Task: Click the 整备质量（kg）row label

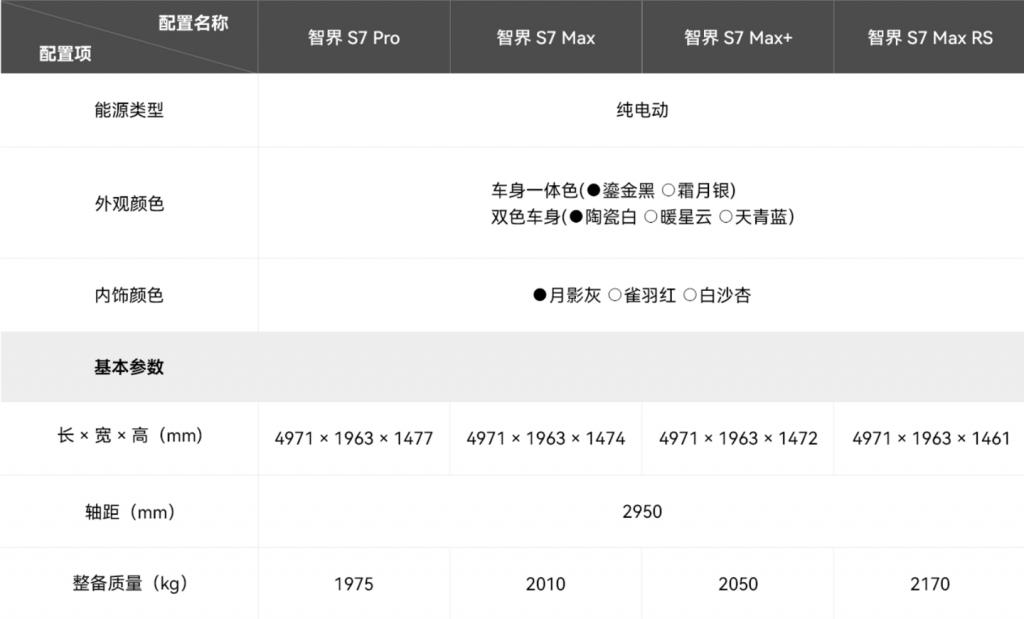Action: click(129, 584)
